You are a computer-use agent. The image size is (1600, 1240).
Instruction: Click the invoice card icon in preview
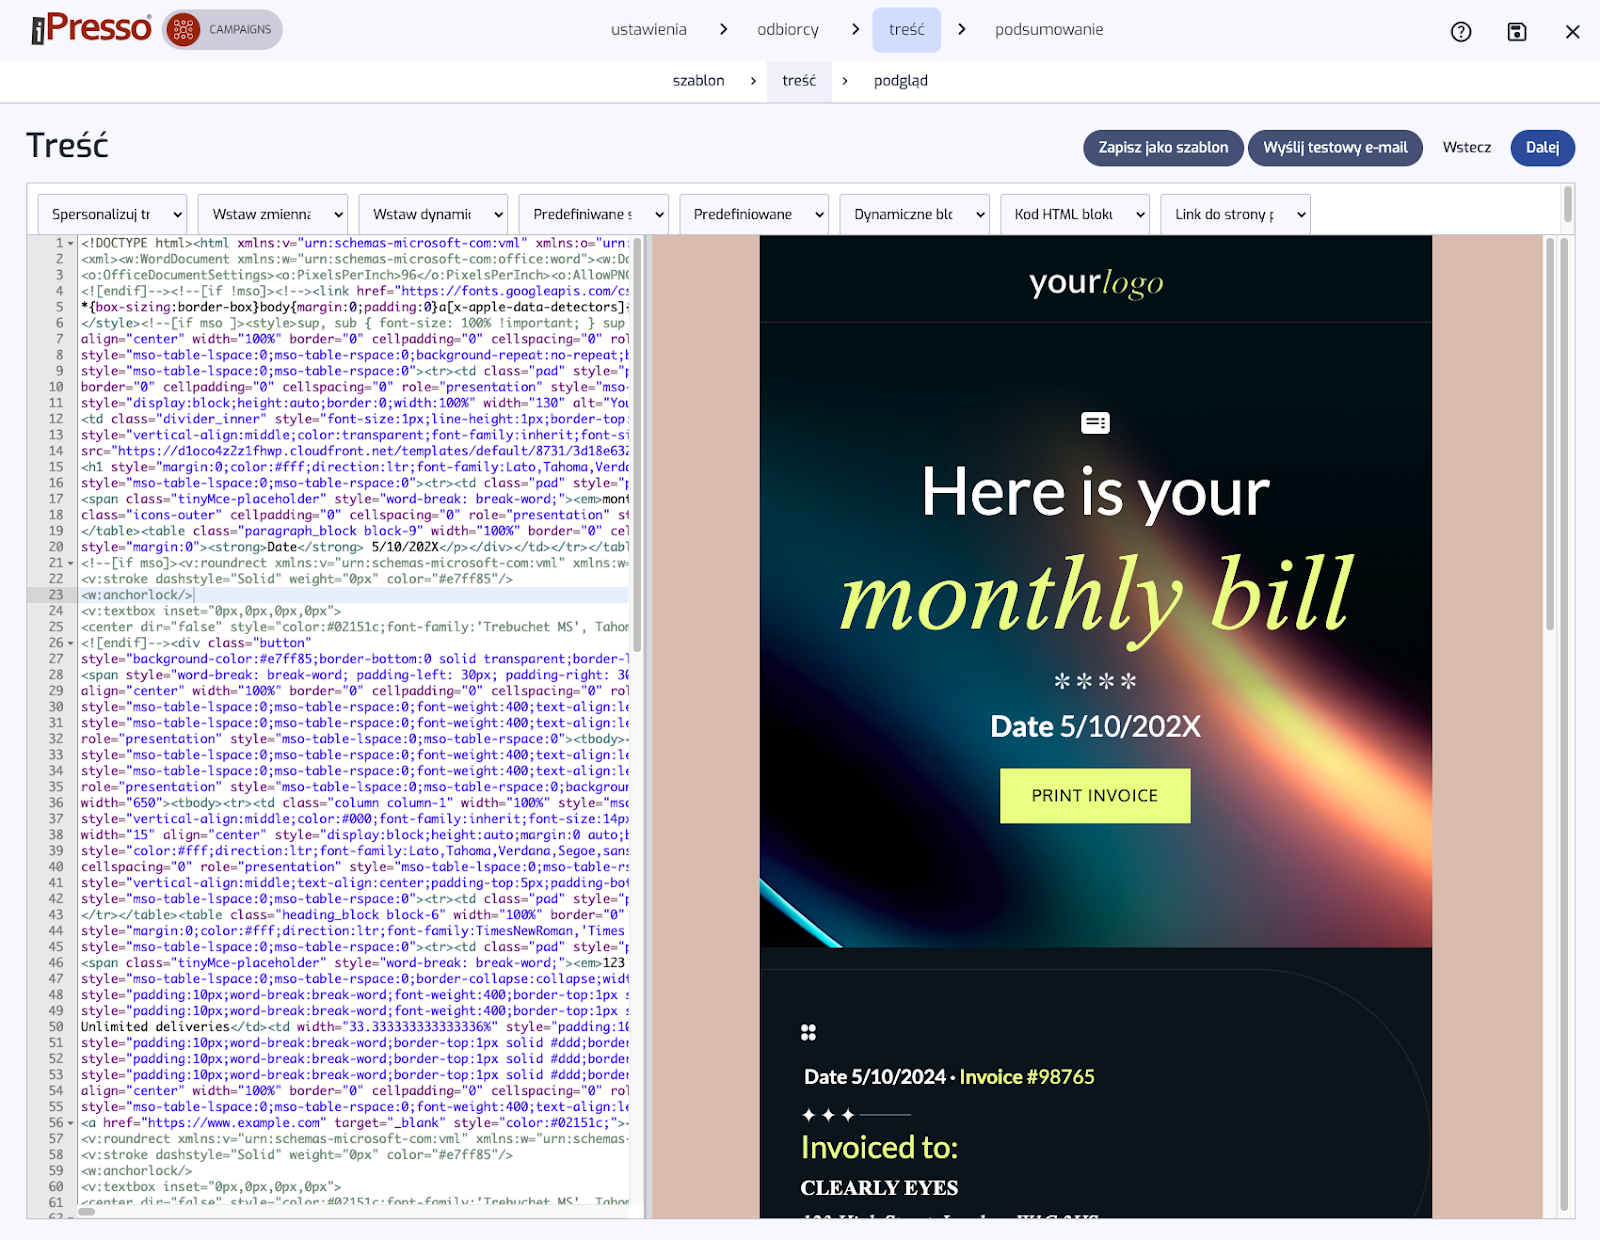click(x=1096, y=423)
